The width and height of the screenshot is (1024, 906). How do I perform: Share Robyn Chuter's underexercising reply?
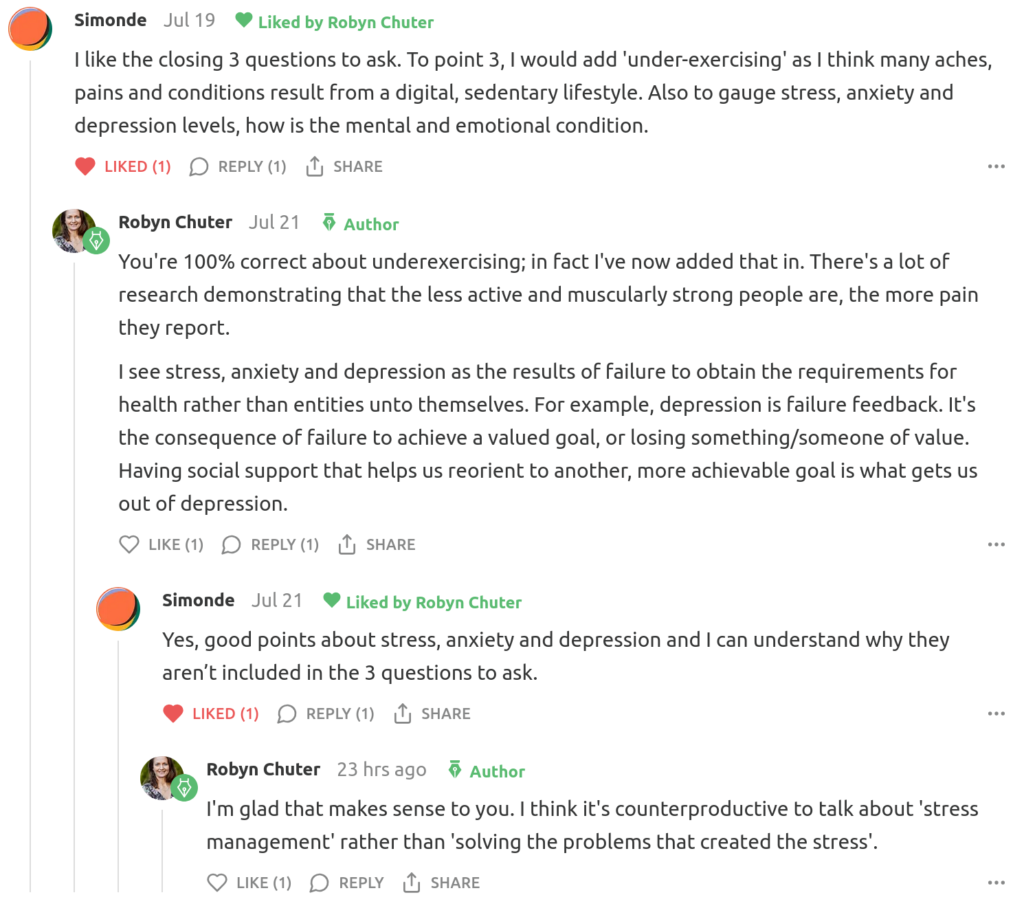tap(377, 545)
